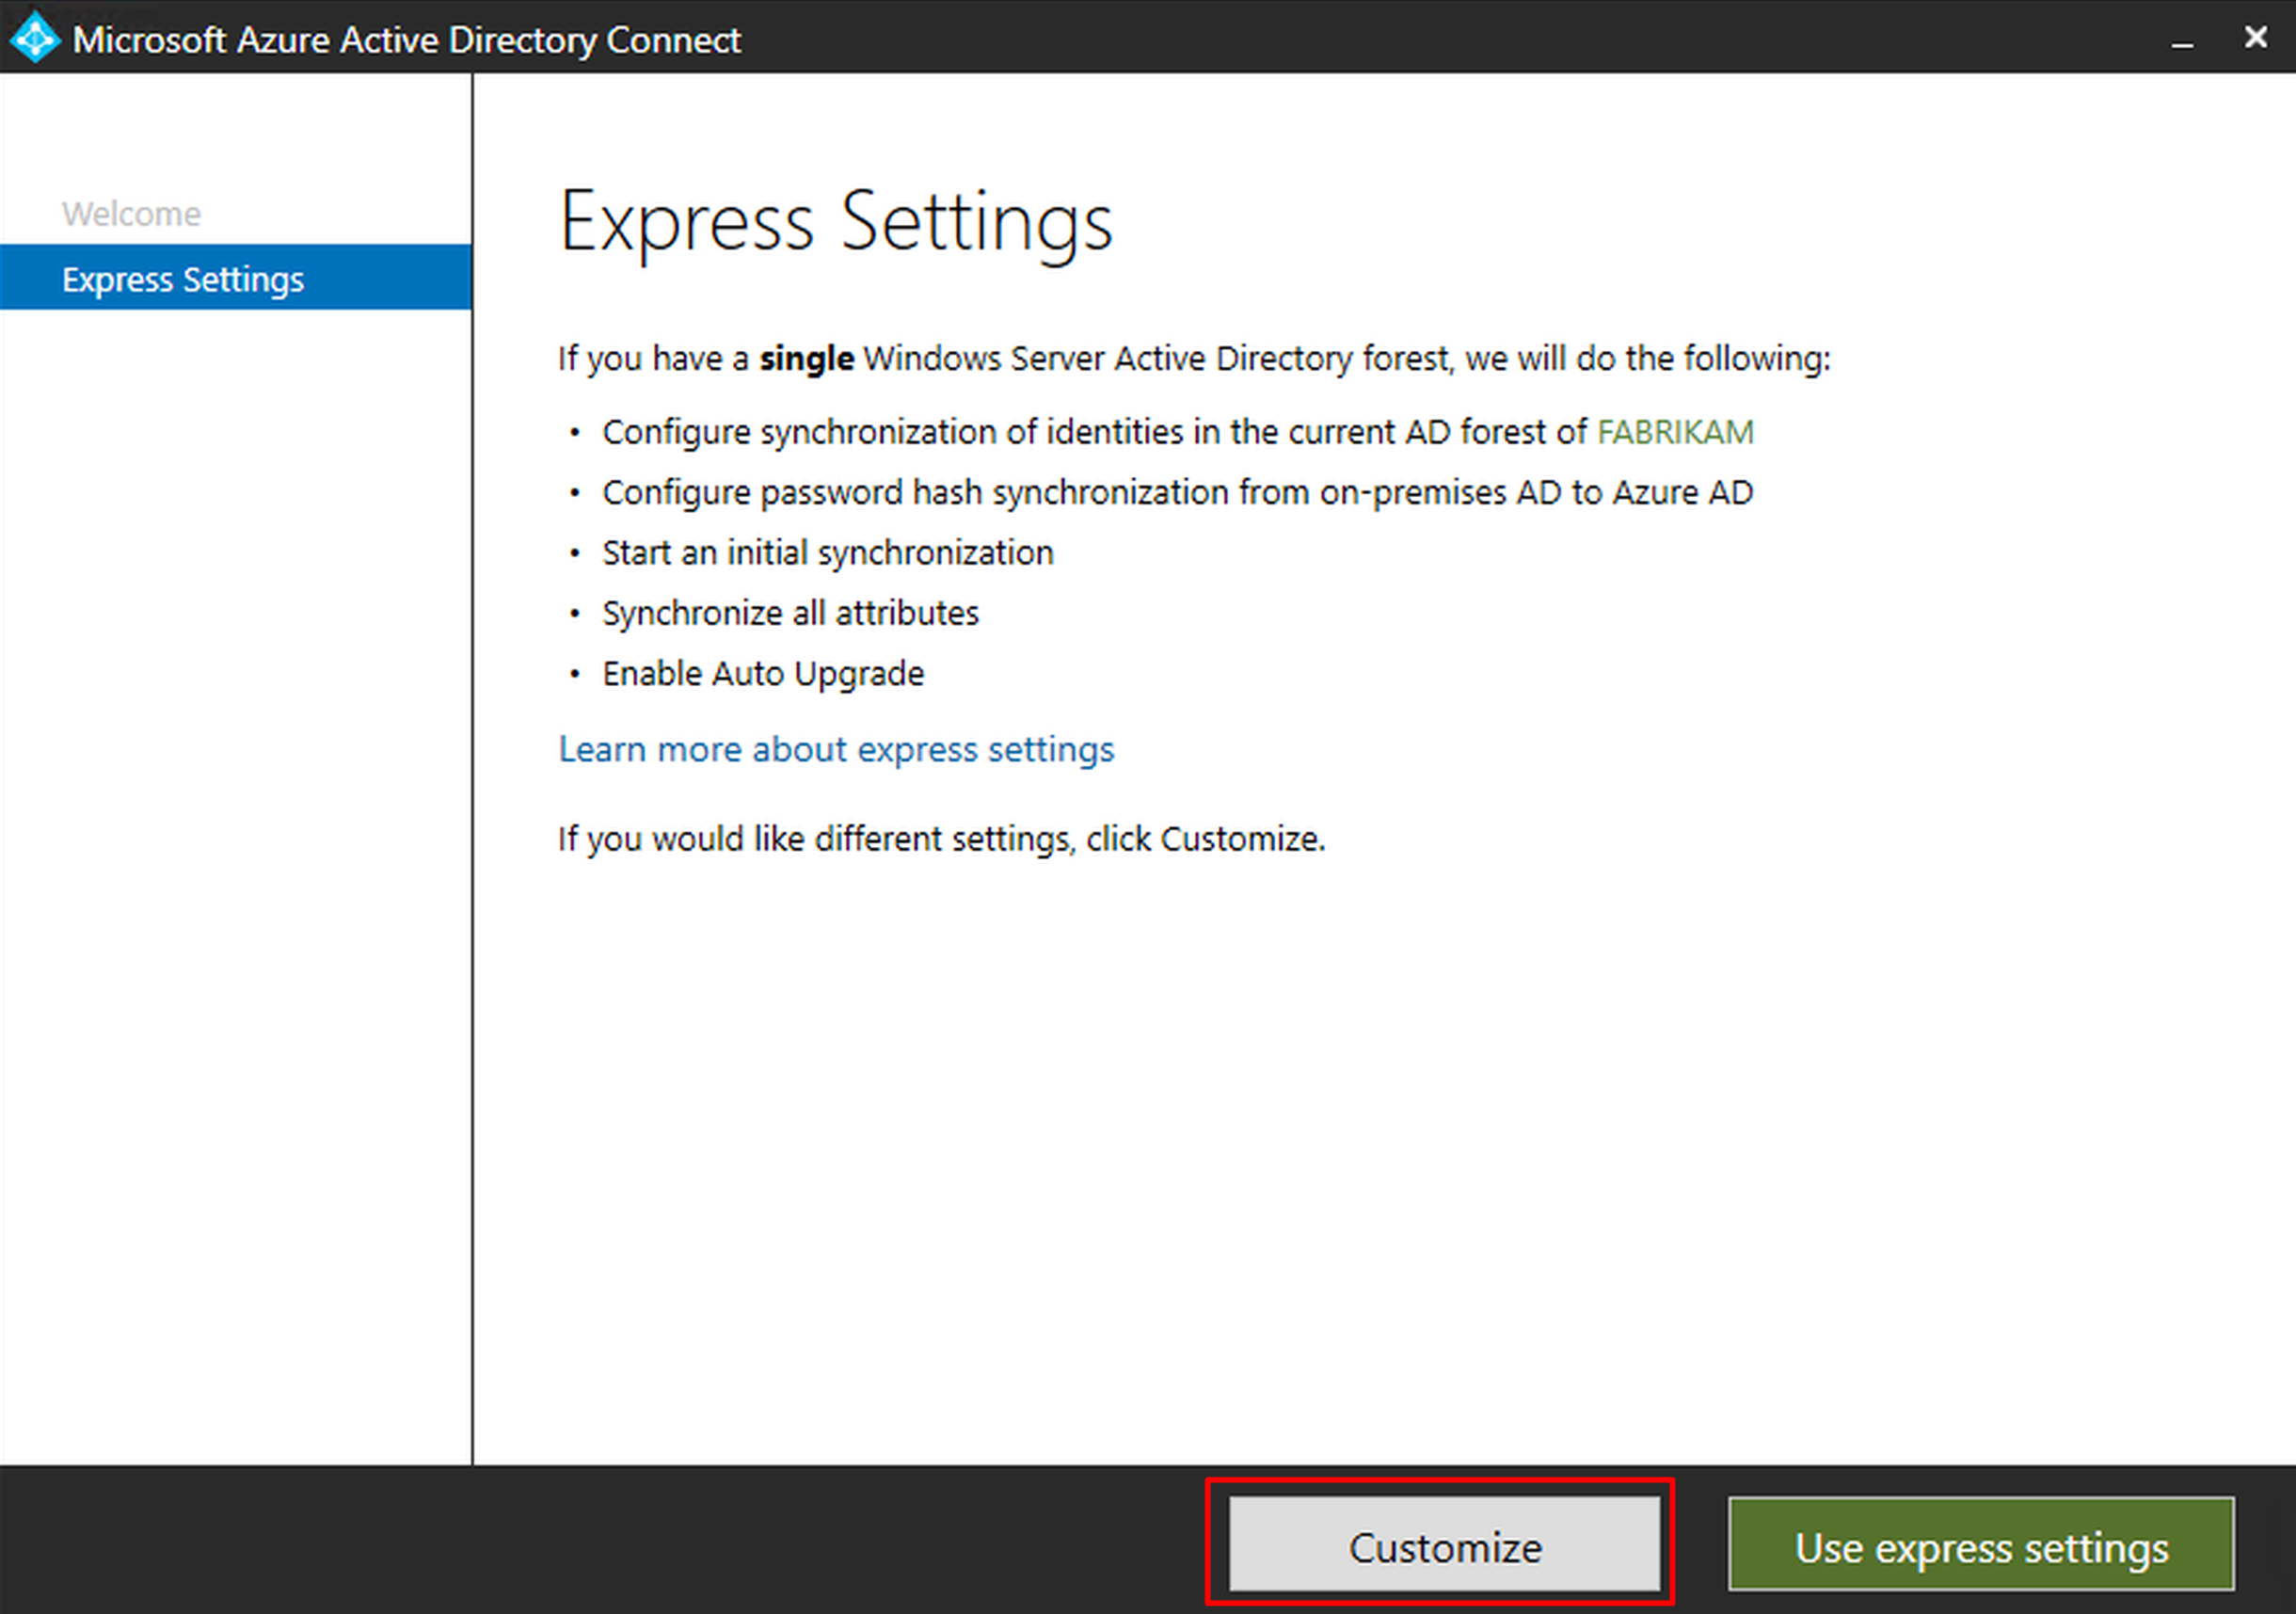Click the Azure AD Connect logo icon
Viewport: 2296px width, 1614px height.
[x=35, y=38]
